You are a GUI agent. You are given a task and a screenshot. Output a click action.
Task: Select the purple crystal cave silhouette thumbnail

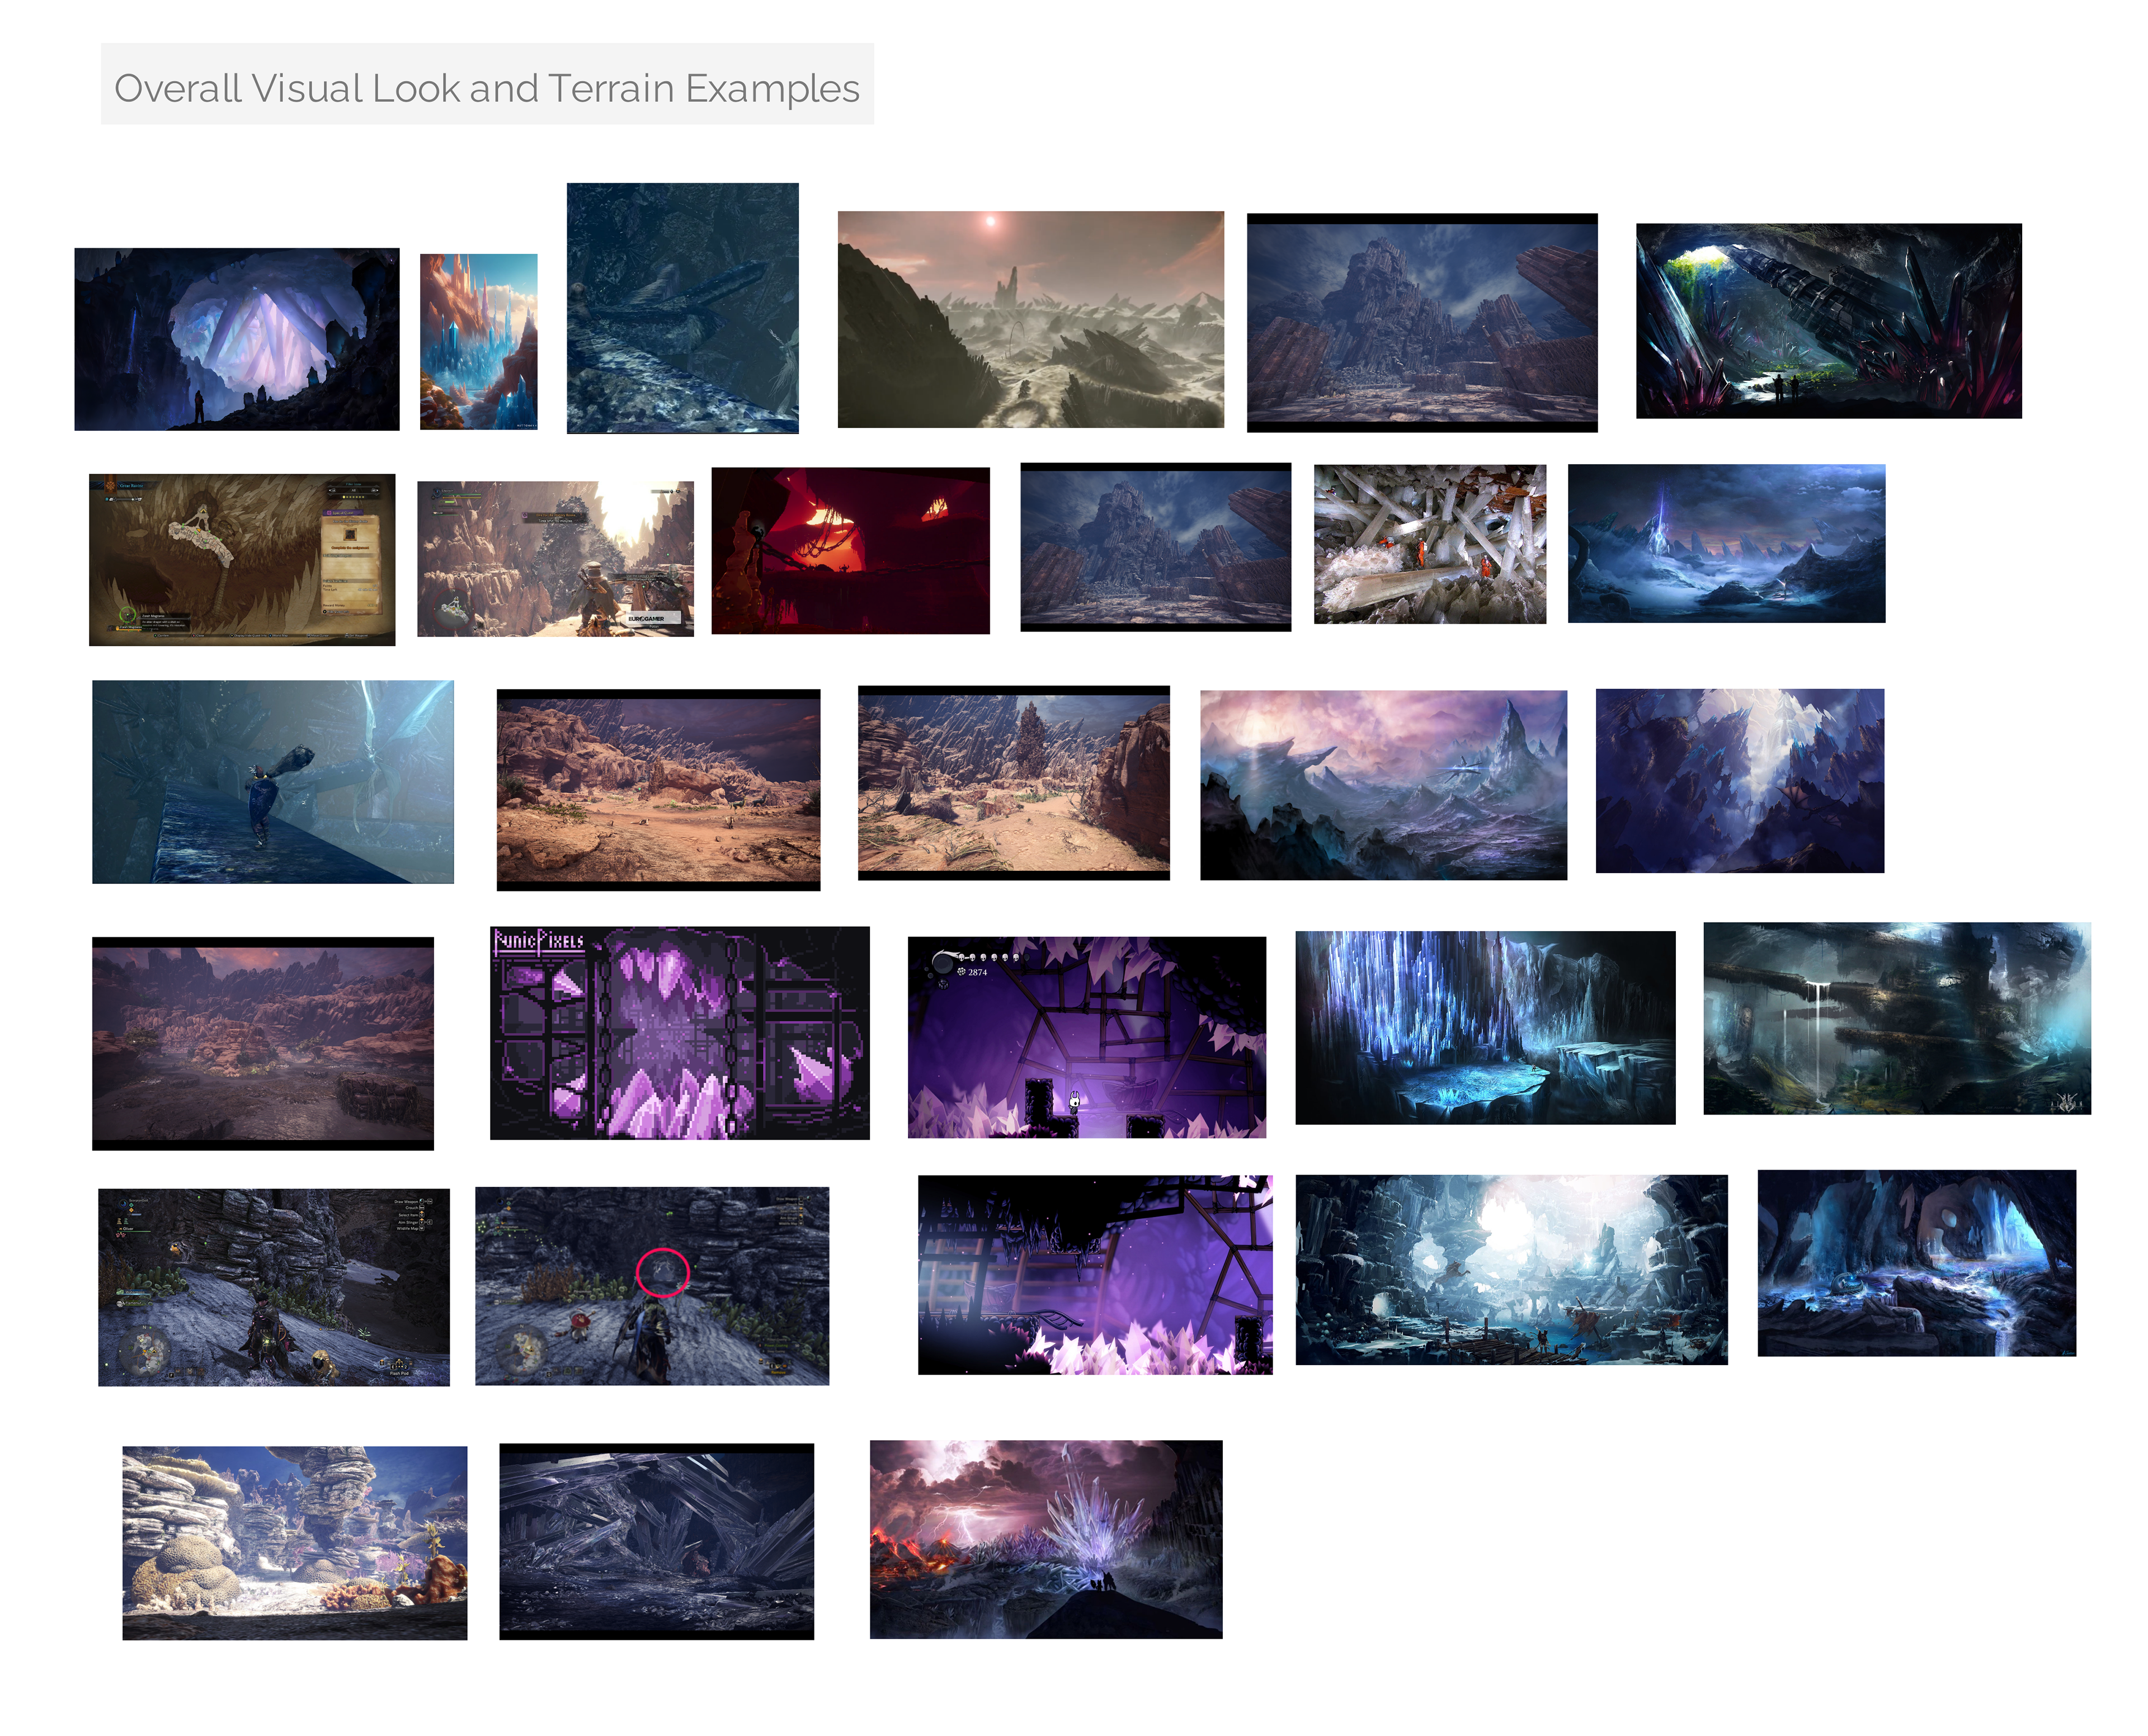237,339
